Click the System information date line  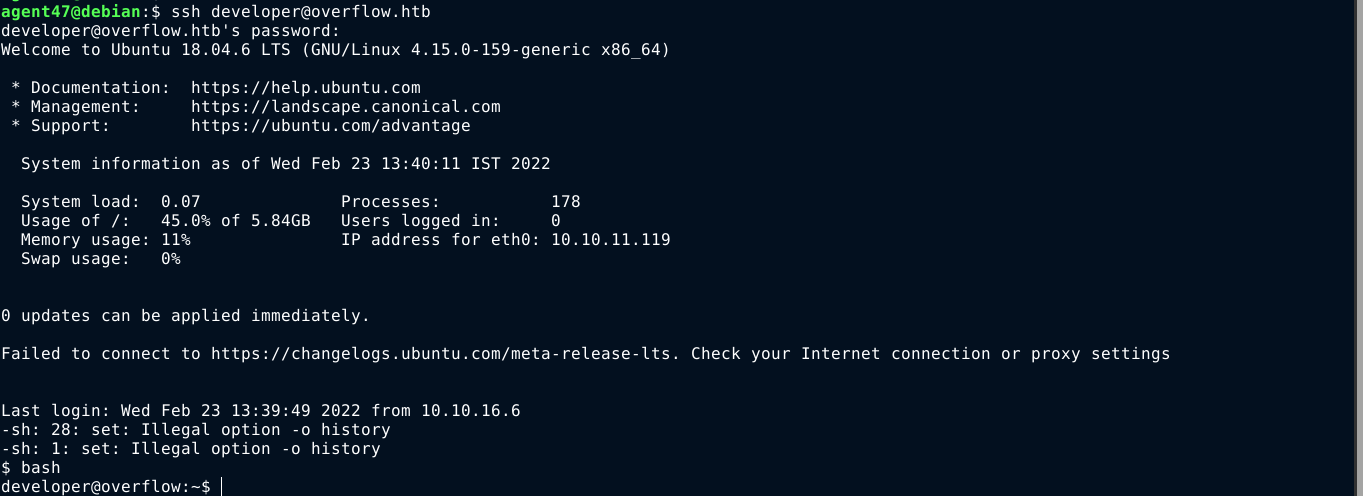(x=285, y=164)
